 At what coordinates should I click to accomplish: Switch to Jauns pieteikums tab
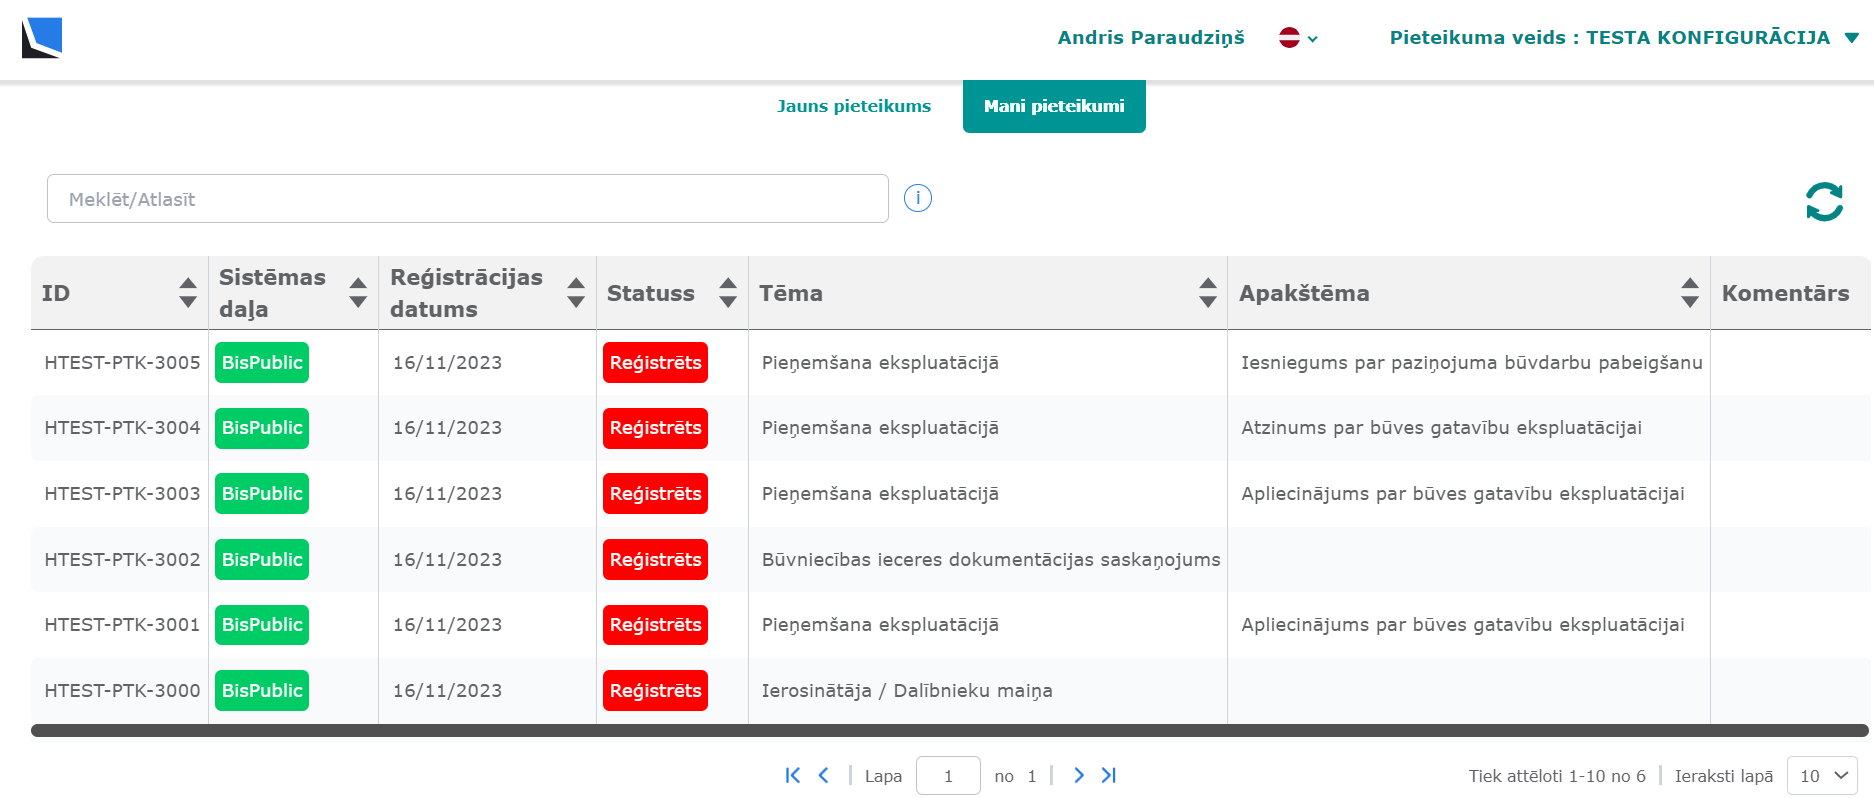click(x=854, y=106)
